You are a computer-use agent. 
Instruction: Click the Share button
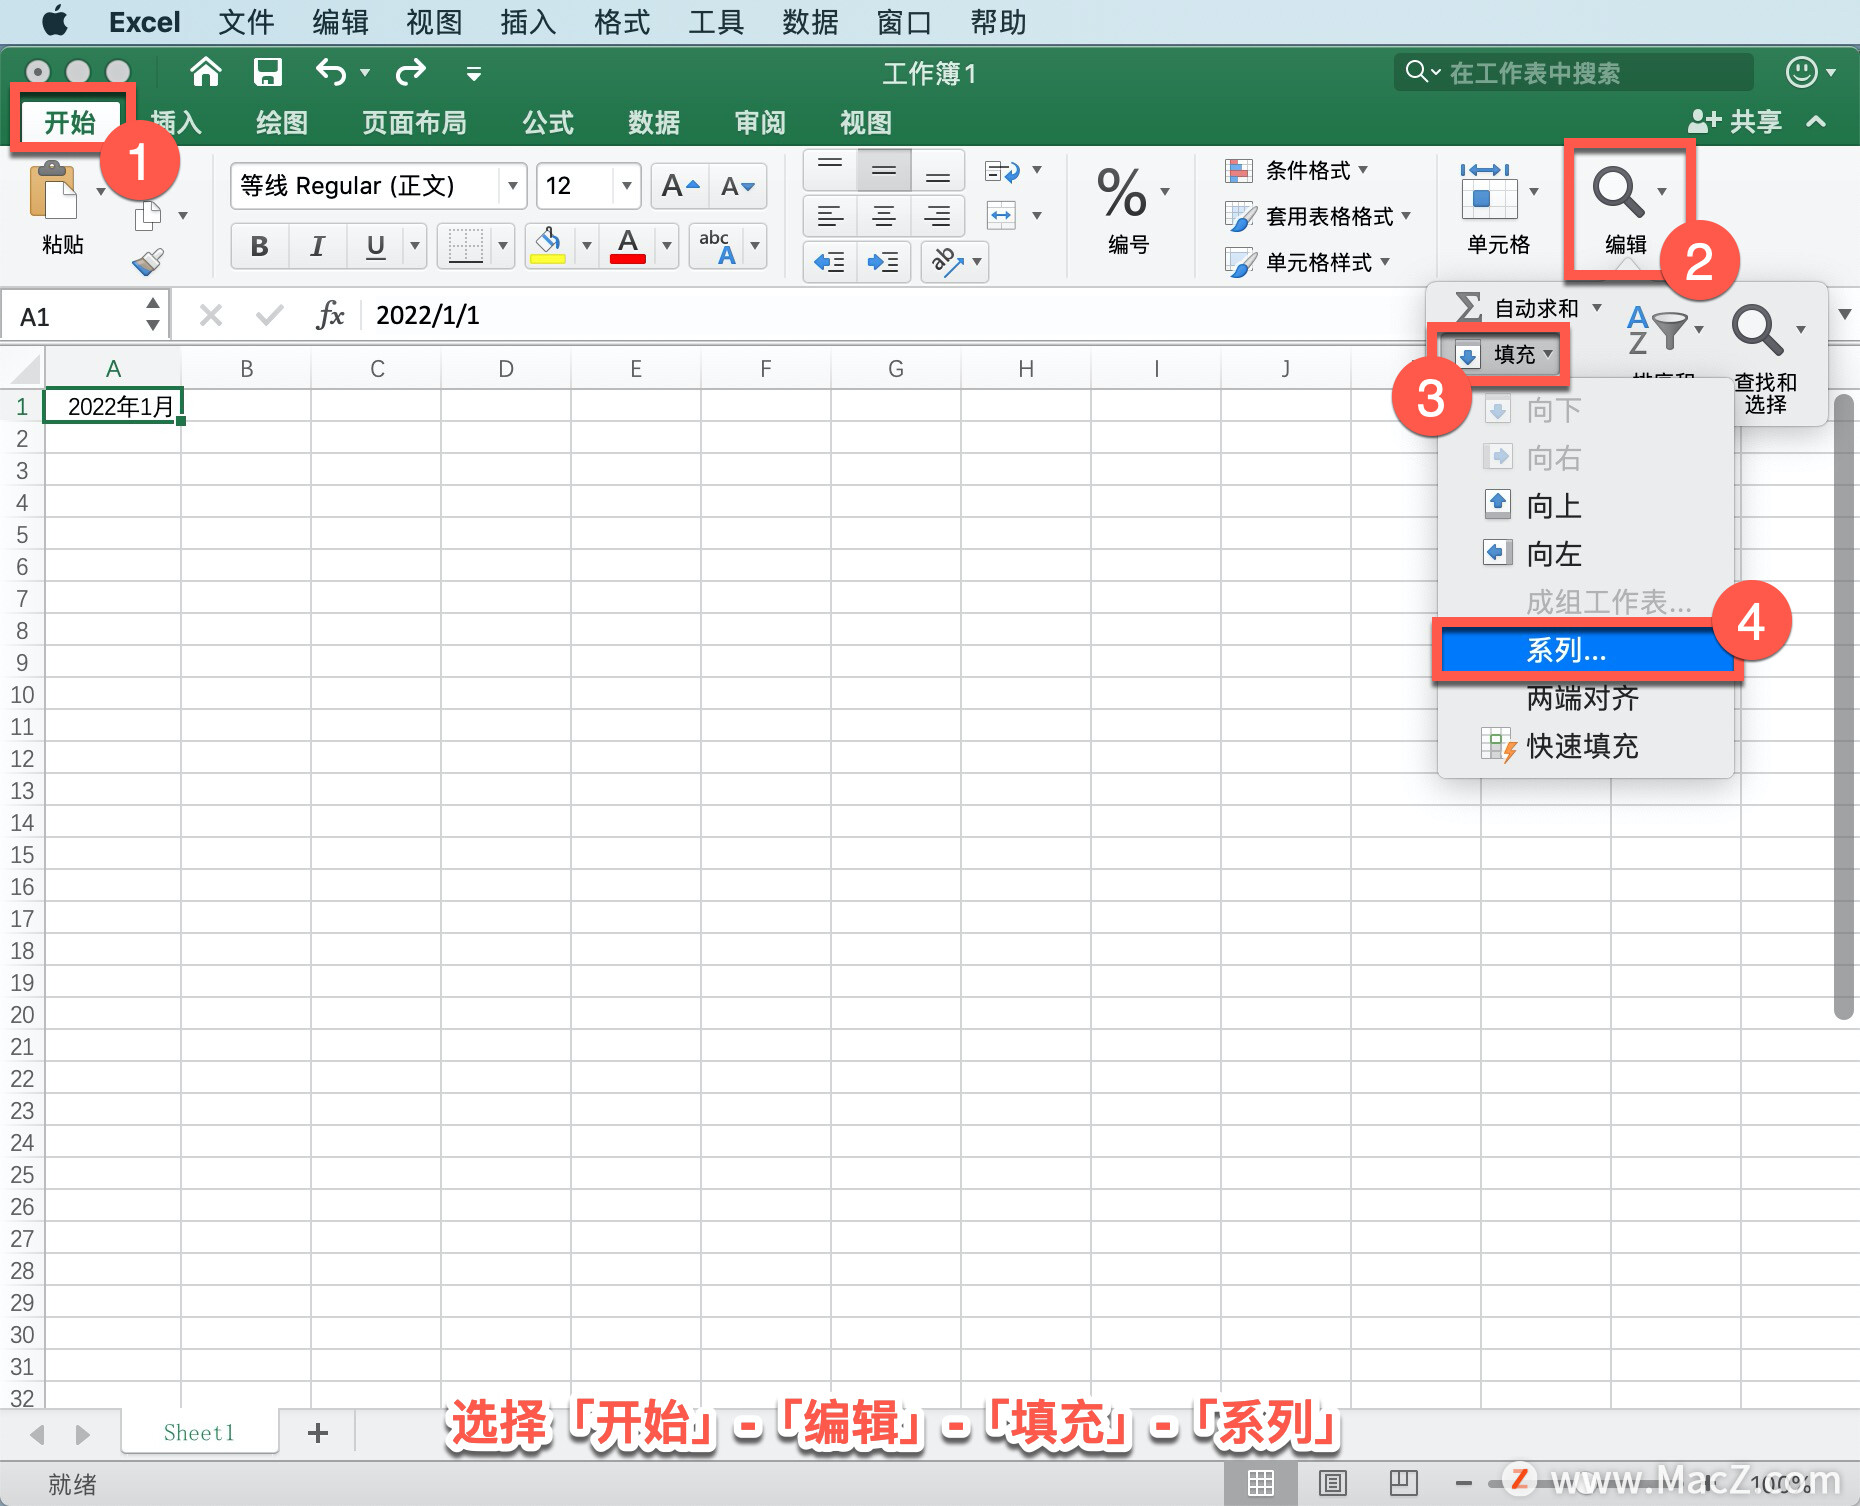(1735, 122)
